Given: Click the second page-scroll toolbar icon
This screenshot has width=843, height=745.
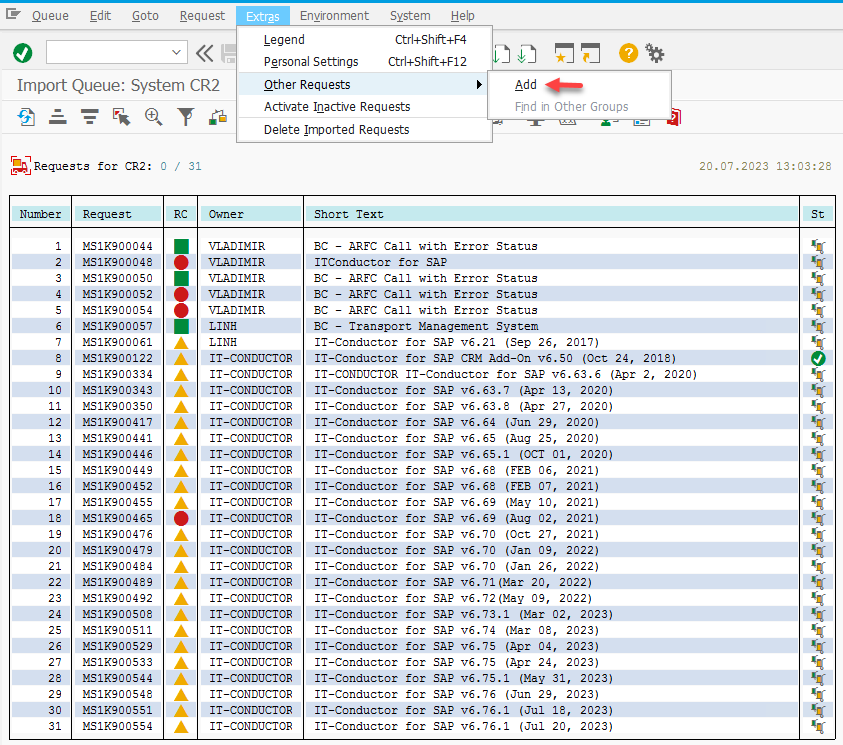Looking at the screenshot, I should [x=526, y=53].
